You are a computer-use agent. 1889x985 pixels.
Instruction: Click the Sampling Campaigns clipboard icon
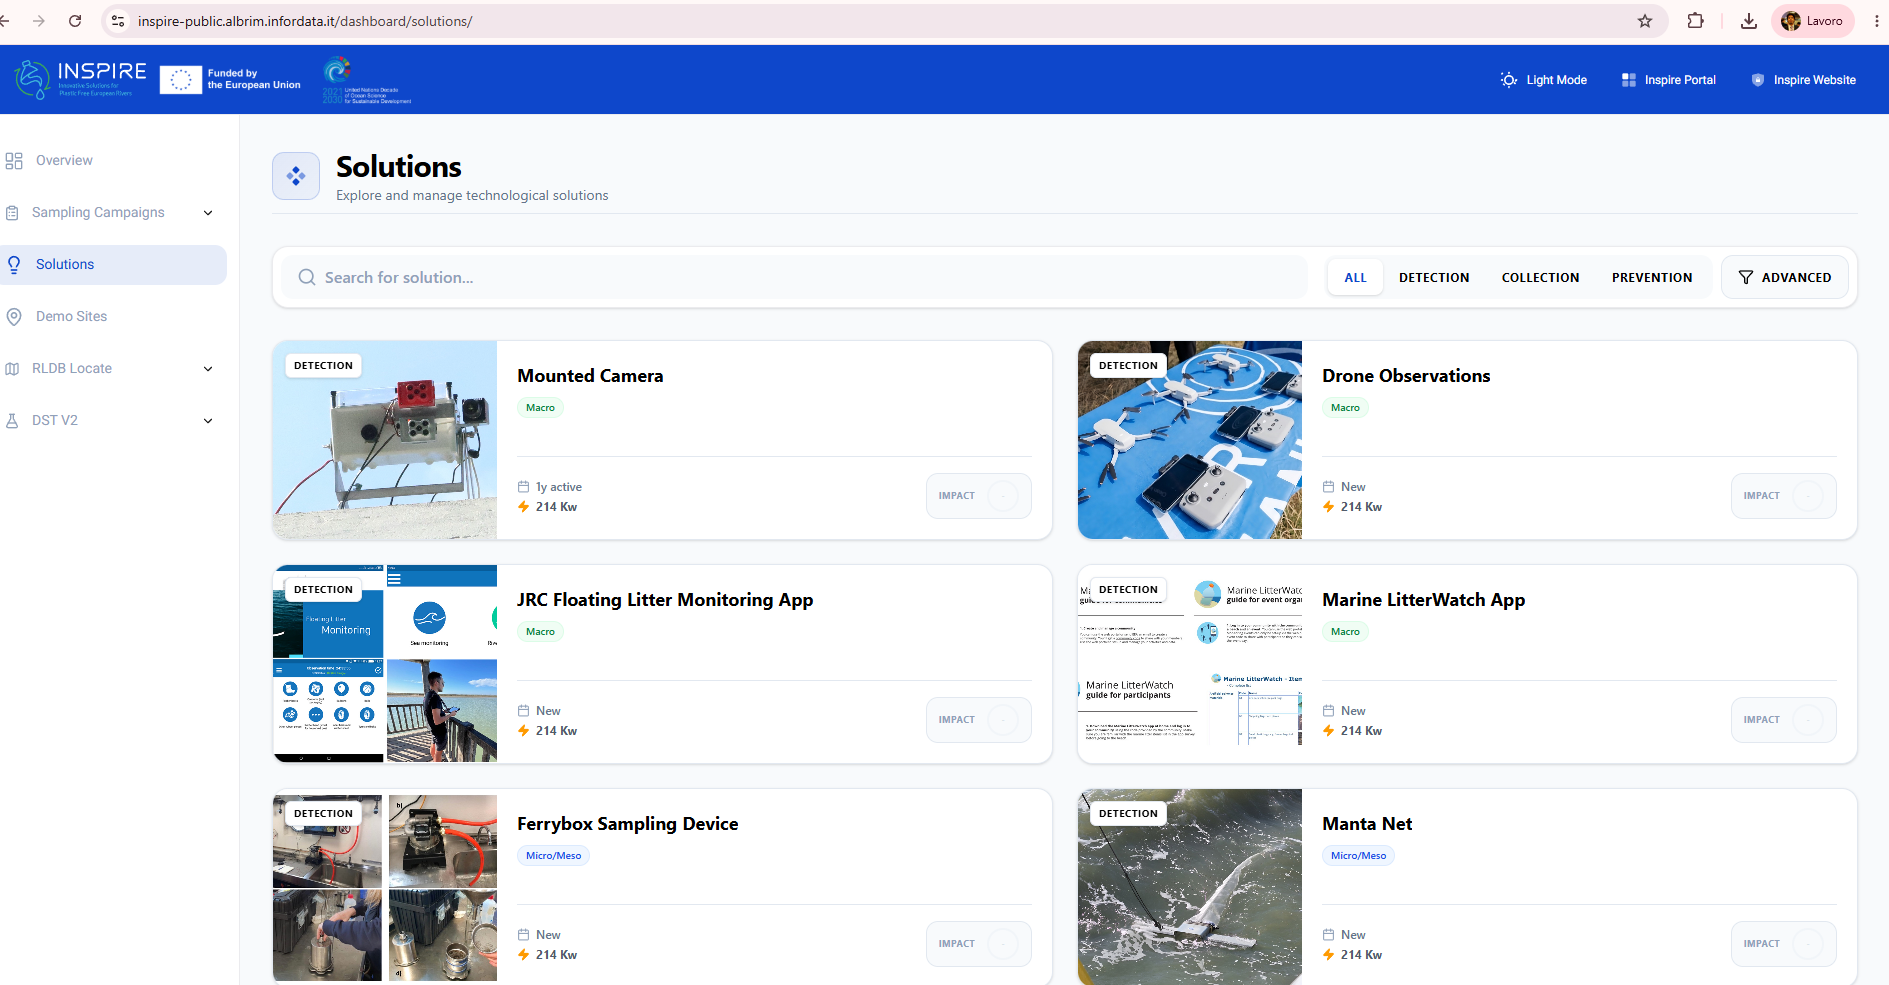click(12, 213)
